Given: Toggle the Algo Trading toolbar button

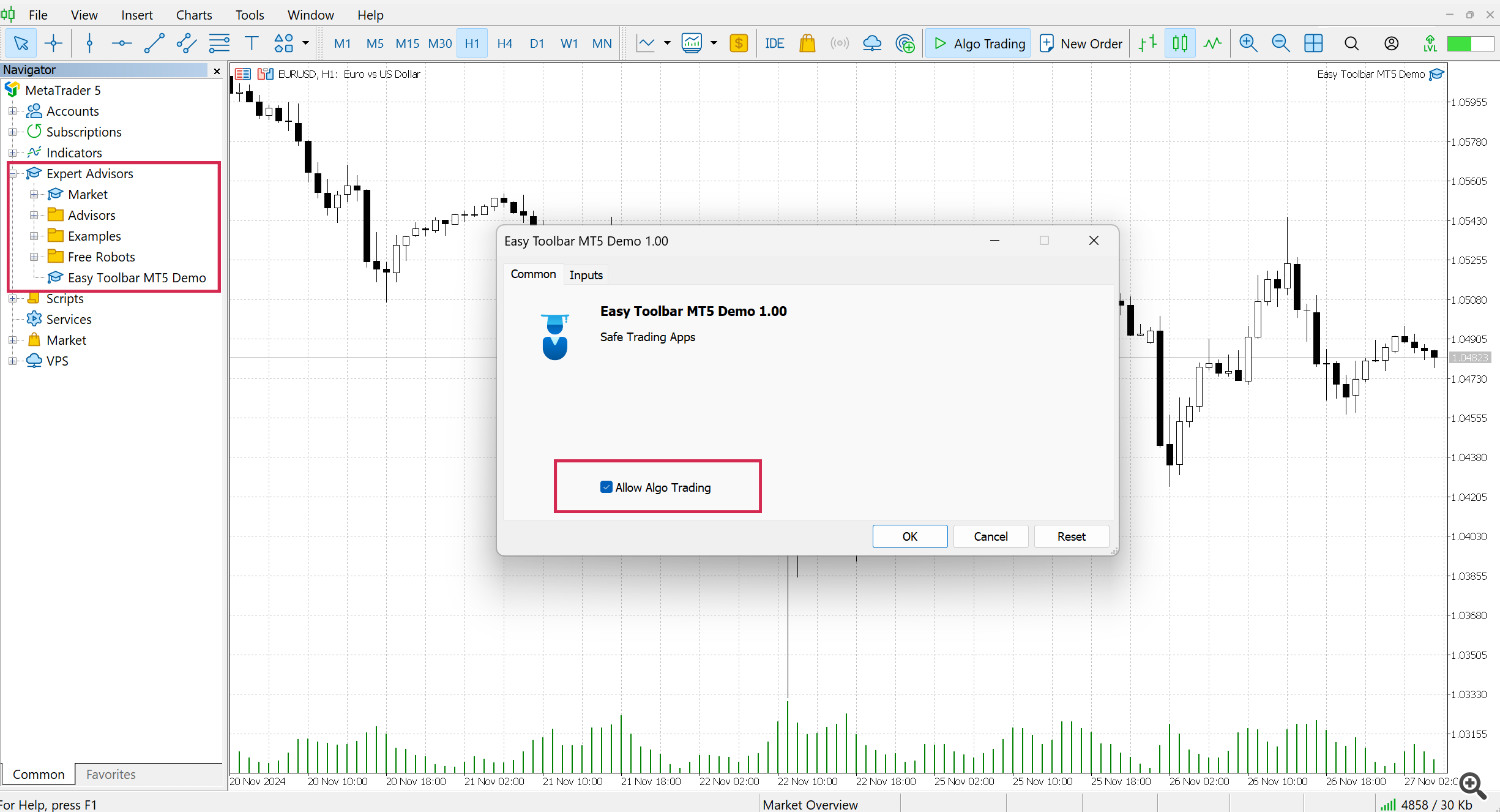Looking at the screenshot, I should click(x=978, y=43).
